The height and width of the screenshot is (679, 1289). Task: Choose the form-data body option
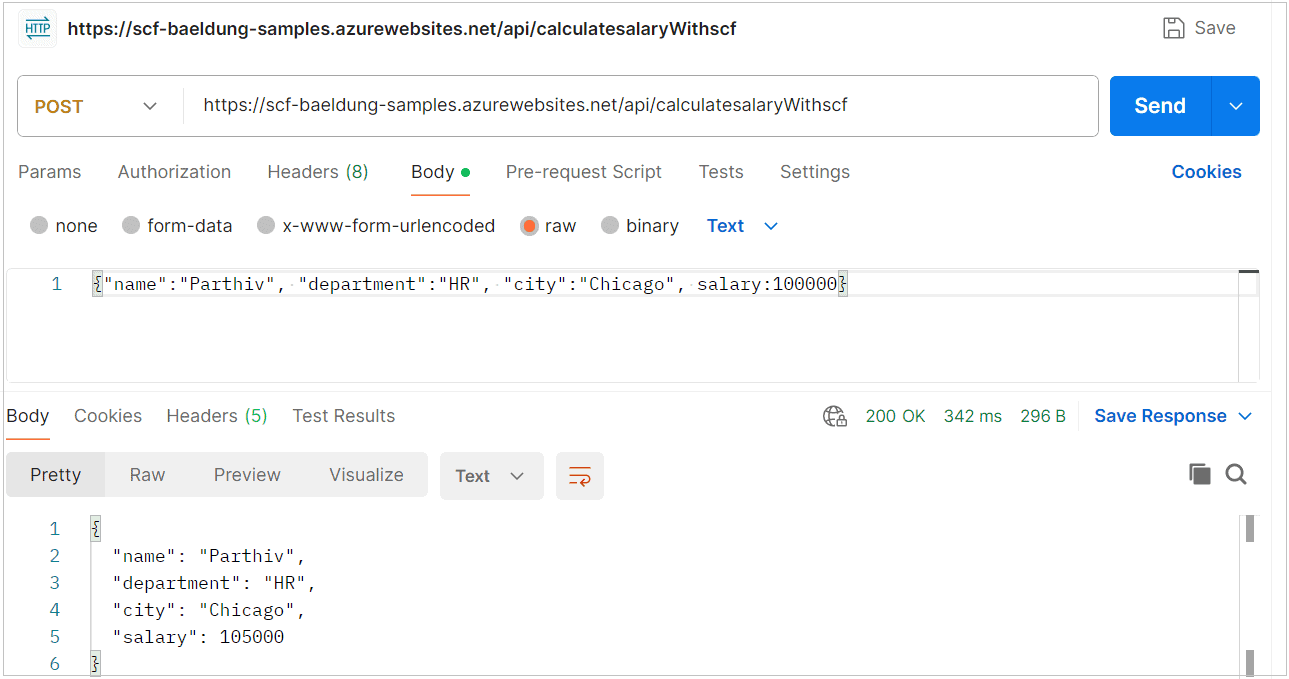tap(131, 226)
